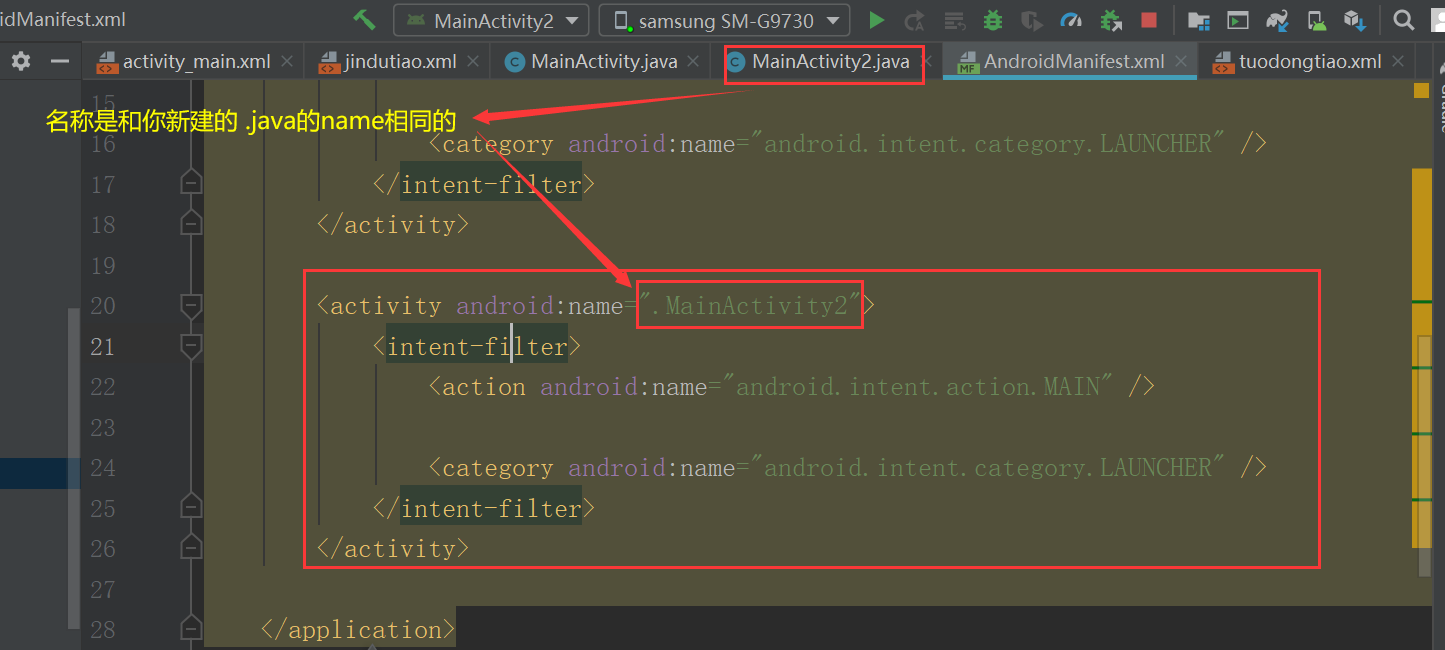The image size is (1445, 650).
Task: Build the project using the hammer icon
Action: pos(363,19)
